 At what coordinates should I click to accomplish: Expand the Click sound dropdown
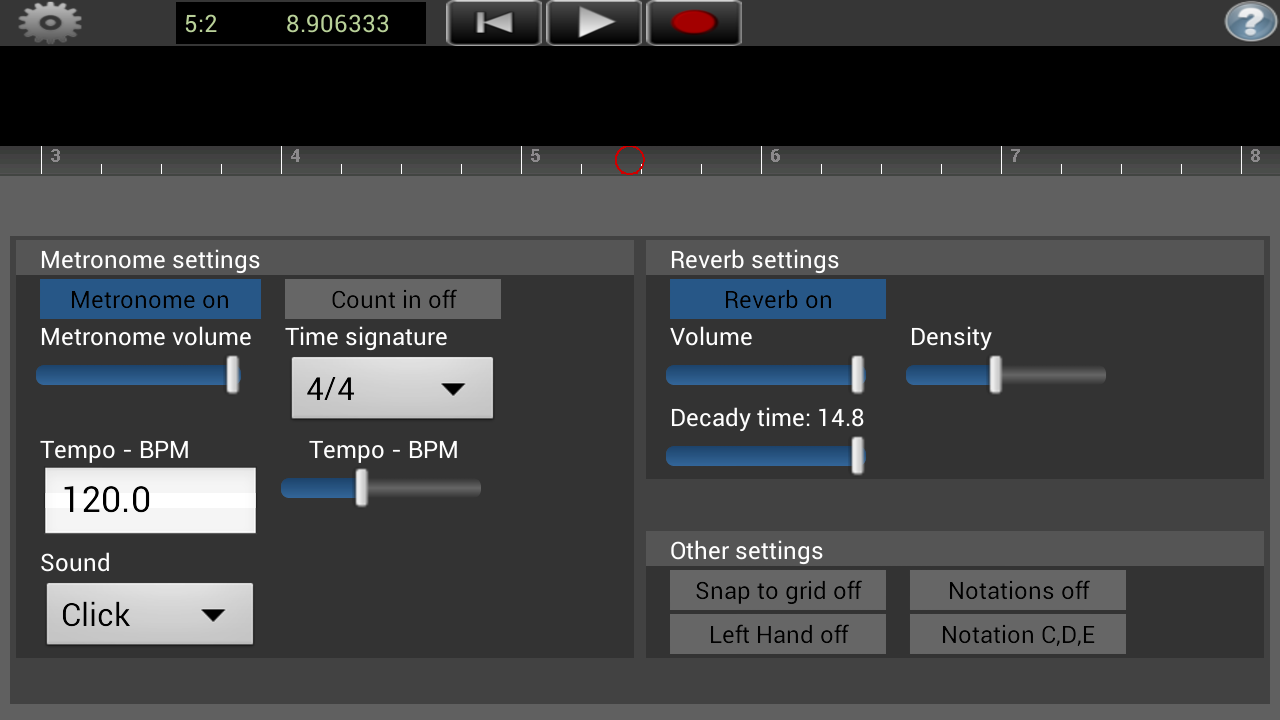pyautogui.click(x=150, y=614)
